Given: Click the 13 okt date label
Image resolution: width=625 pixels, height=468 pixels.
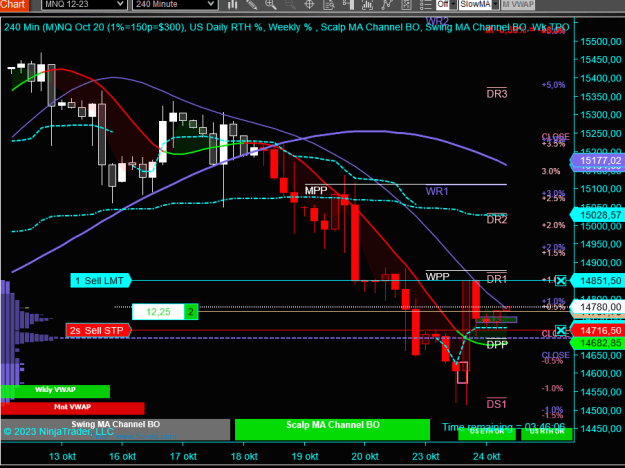Looking at the screenshot, I should [x=62, y=456].
